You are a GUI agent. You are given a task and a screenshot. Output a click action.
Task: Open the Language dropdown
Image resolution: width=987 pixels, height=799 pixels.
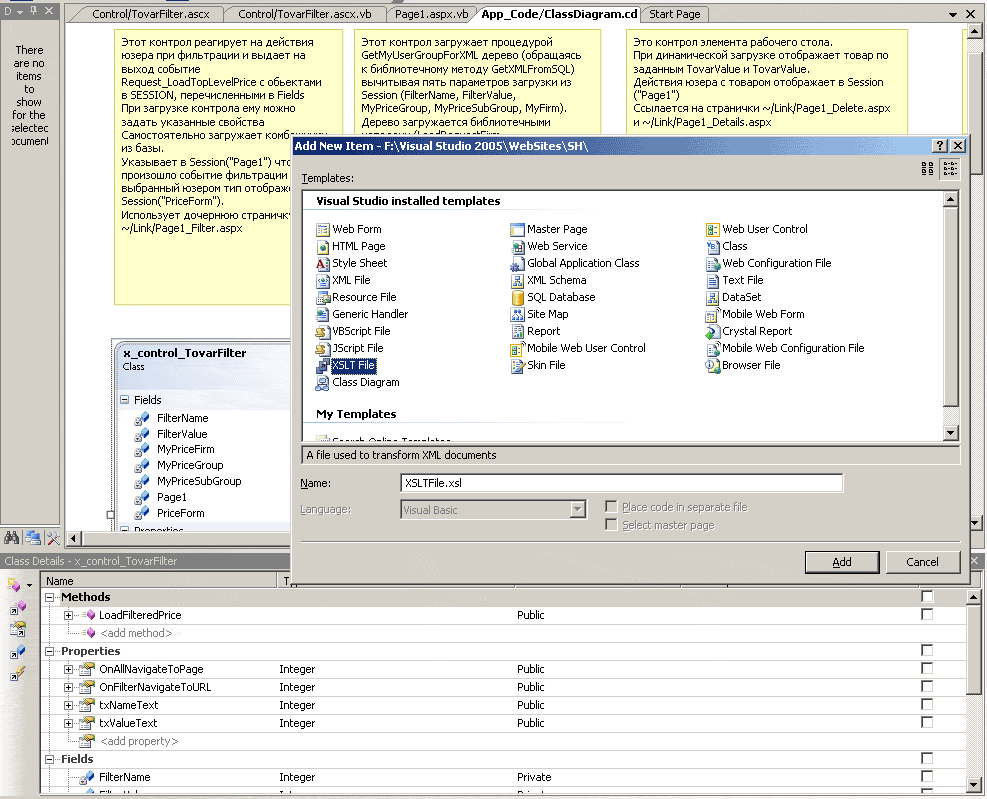point(577,509)
